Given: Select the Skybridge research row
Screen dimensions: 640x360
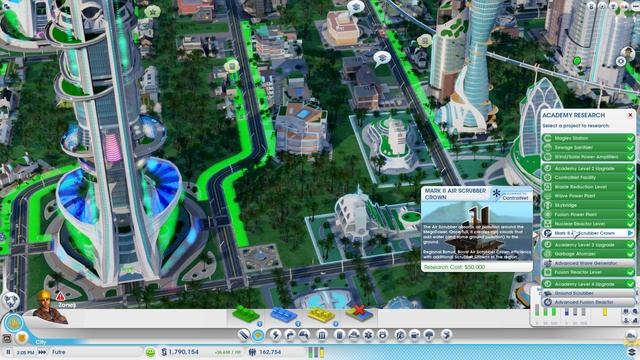Looking at the screenshot, I should (588, 205).
